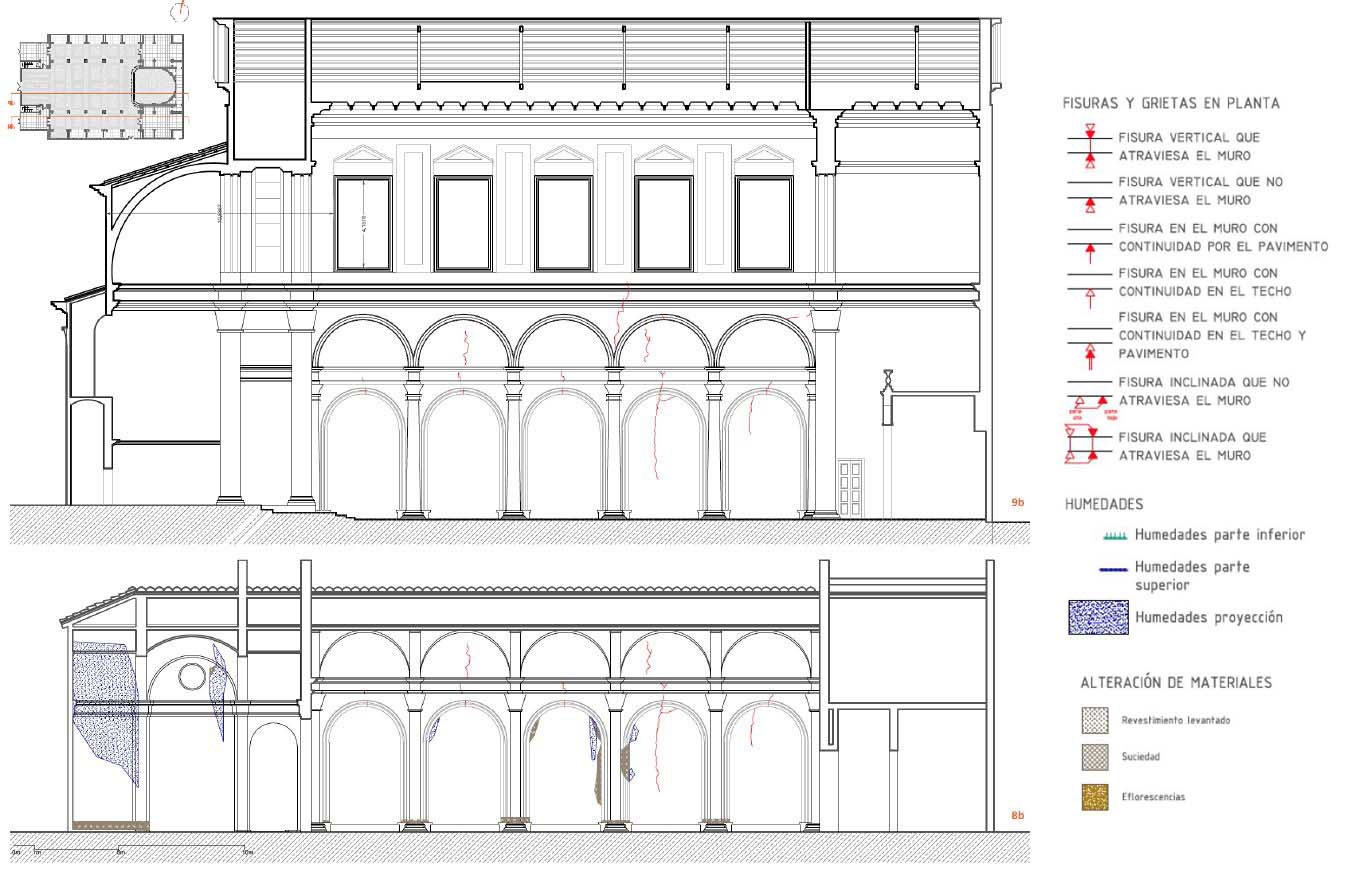Click the circular oculus in section 8b
This screenshot has height=873, width=1350.
(191, 675)
